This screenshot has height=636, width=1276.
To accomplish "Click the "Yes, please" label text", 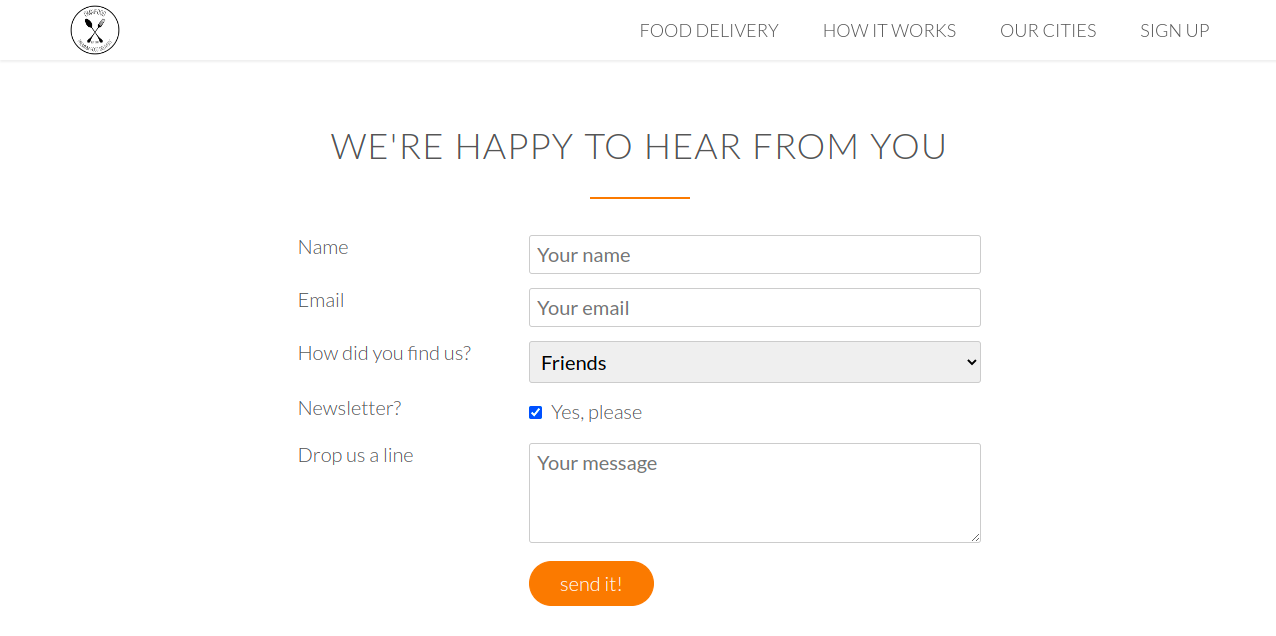I will click(x=596, y=412).
